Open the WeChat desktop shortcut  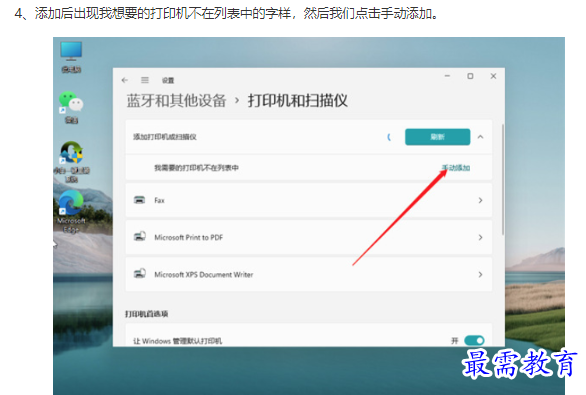pos(71,107)
